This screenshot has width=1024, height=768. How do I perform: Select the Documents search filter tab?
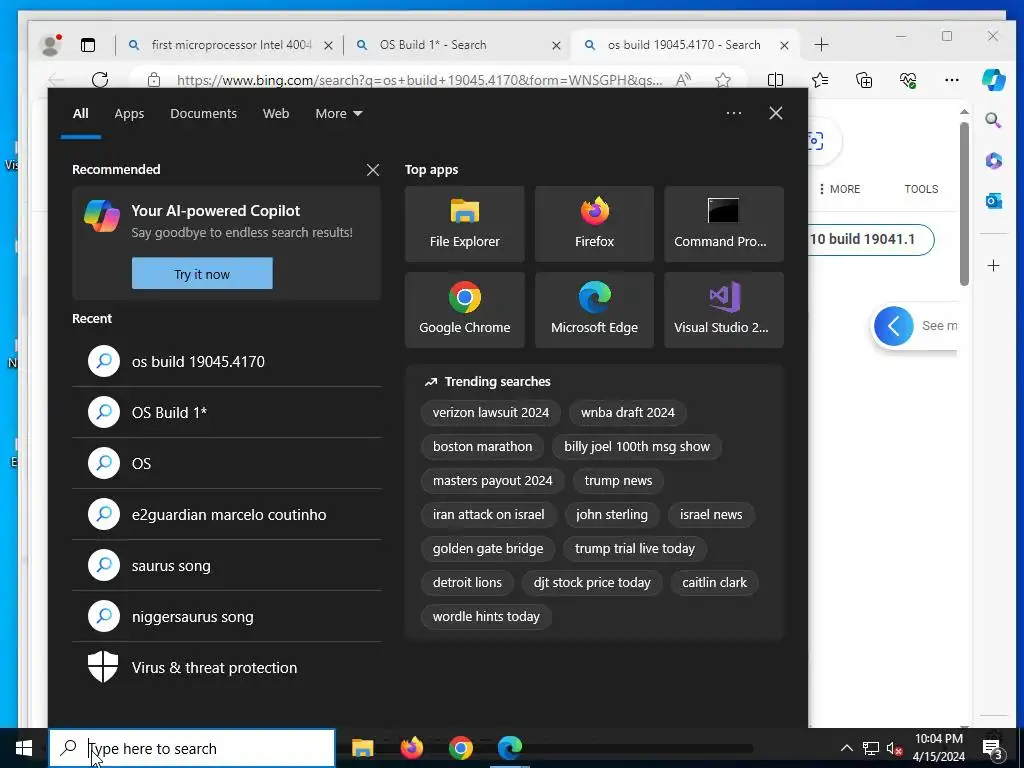click(x=203, y=114)
